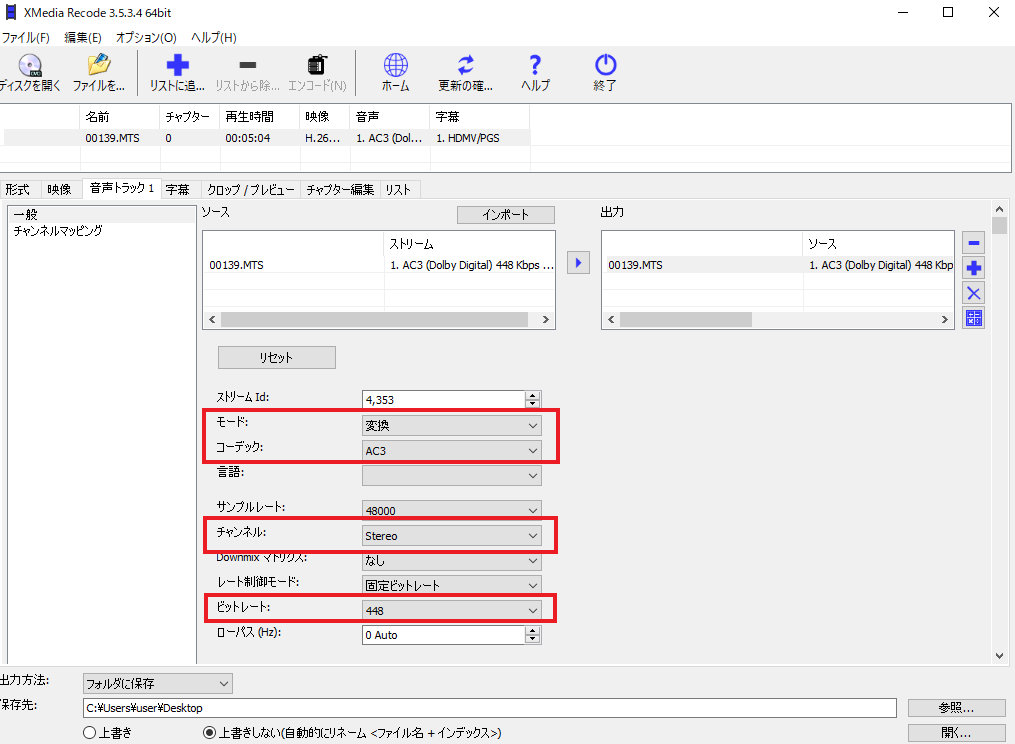The height and width of the screenshot is (744, 1015).
Task: Click XMedia Recode app icon in title bar
Action: point(11,12)
